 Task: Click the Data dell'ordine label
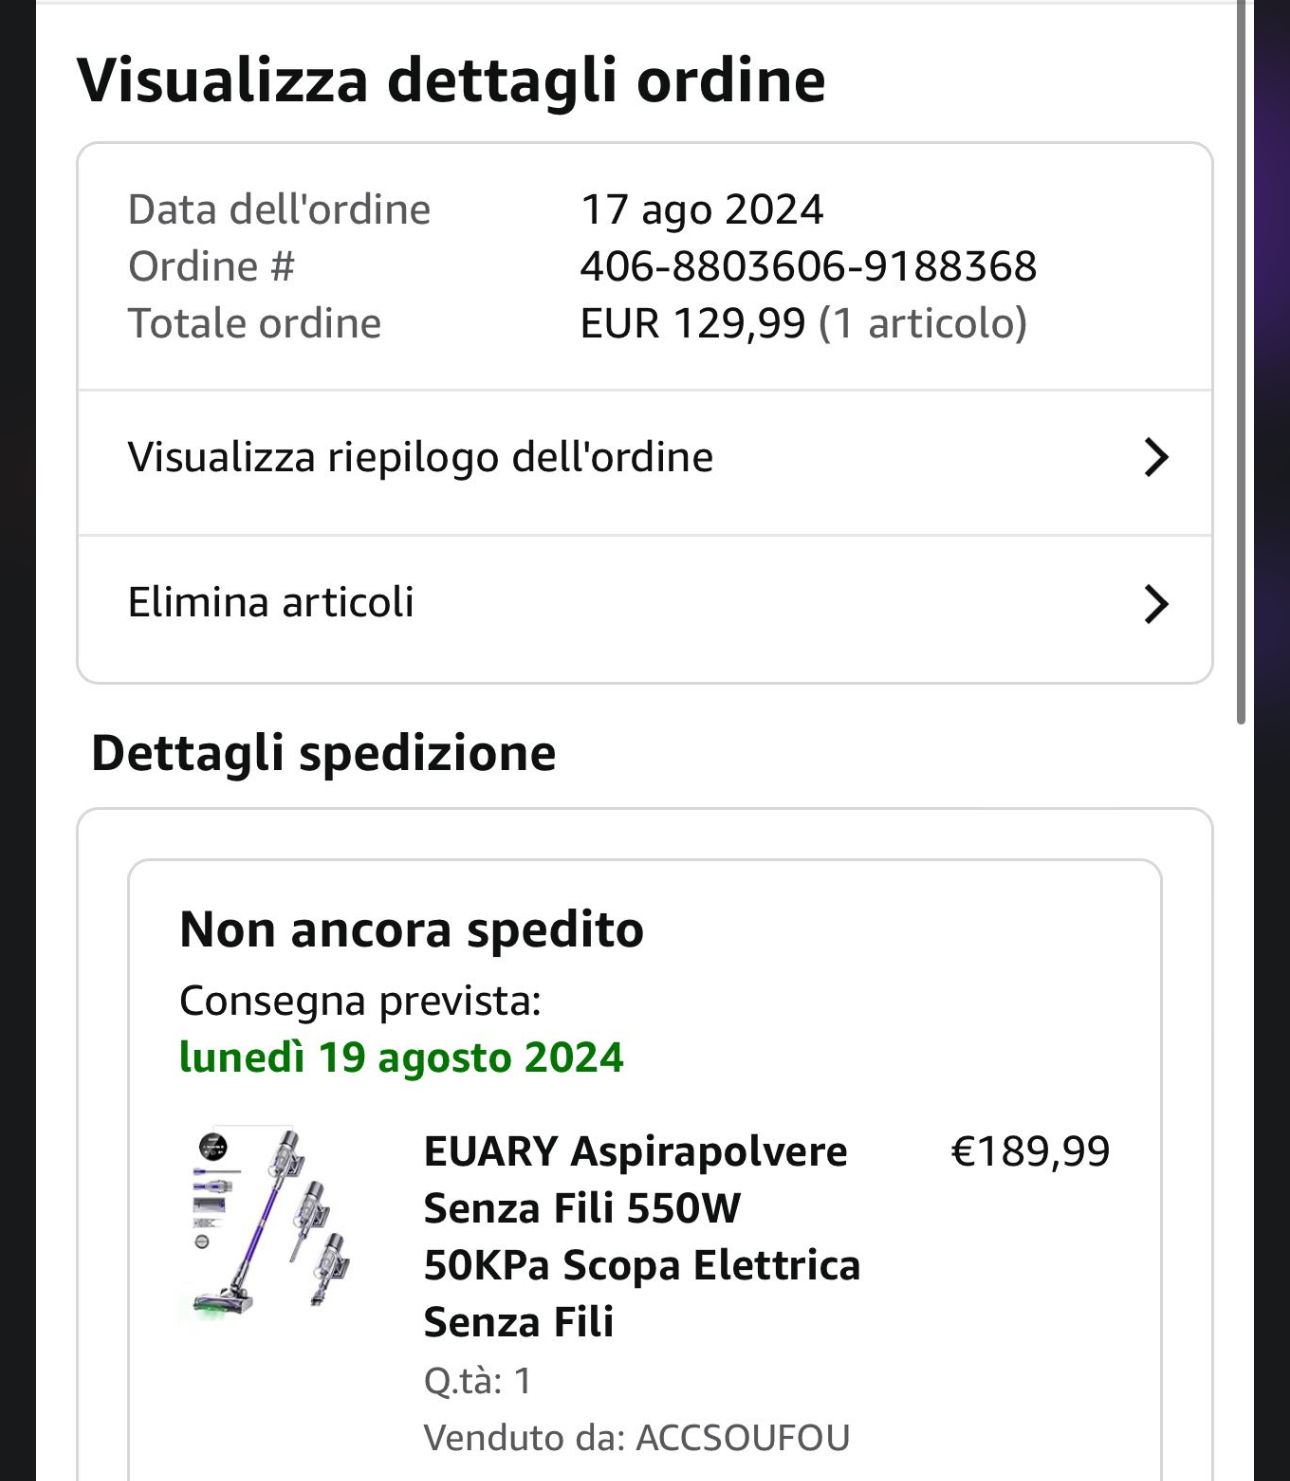tap(279, 210)
